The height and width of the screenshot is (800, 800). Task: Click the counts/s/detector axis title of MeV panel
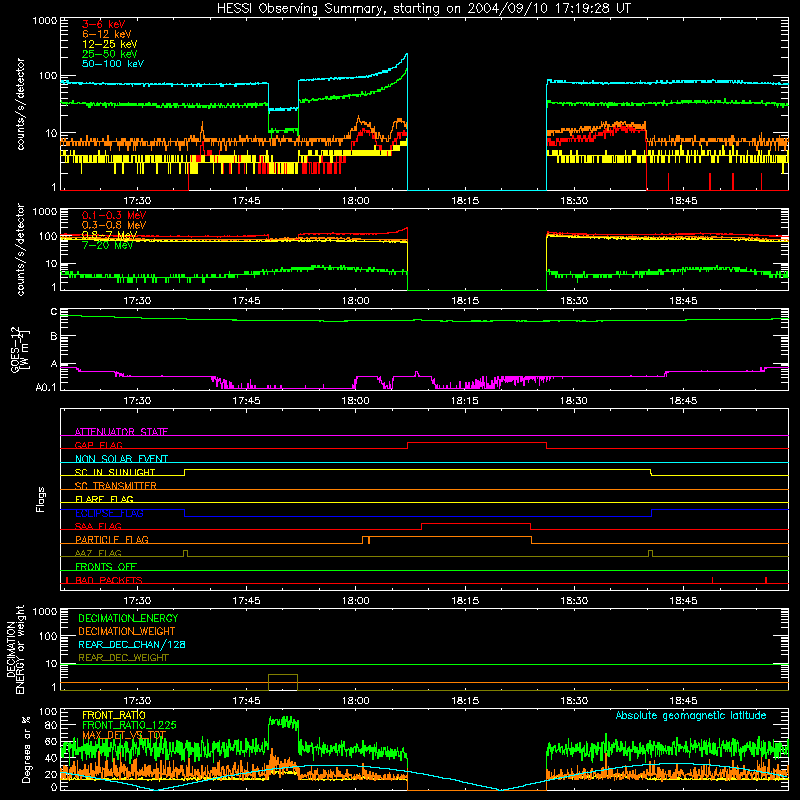coord(20,249)
